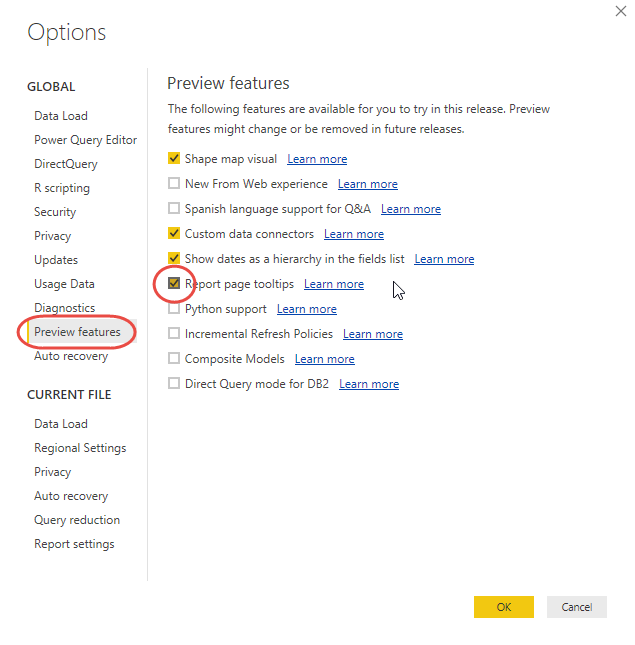Select Preview features in Global list
Image resolution: width=635 pixels, height=645 pixels.
tap(77, 332)
